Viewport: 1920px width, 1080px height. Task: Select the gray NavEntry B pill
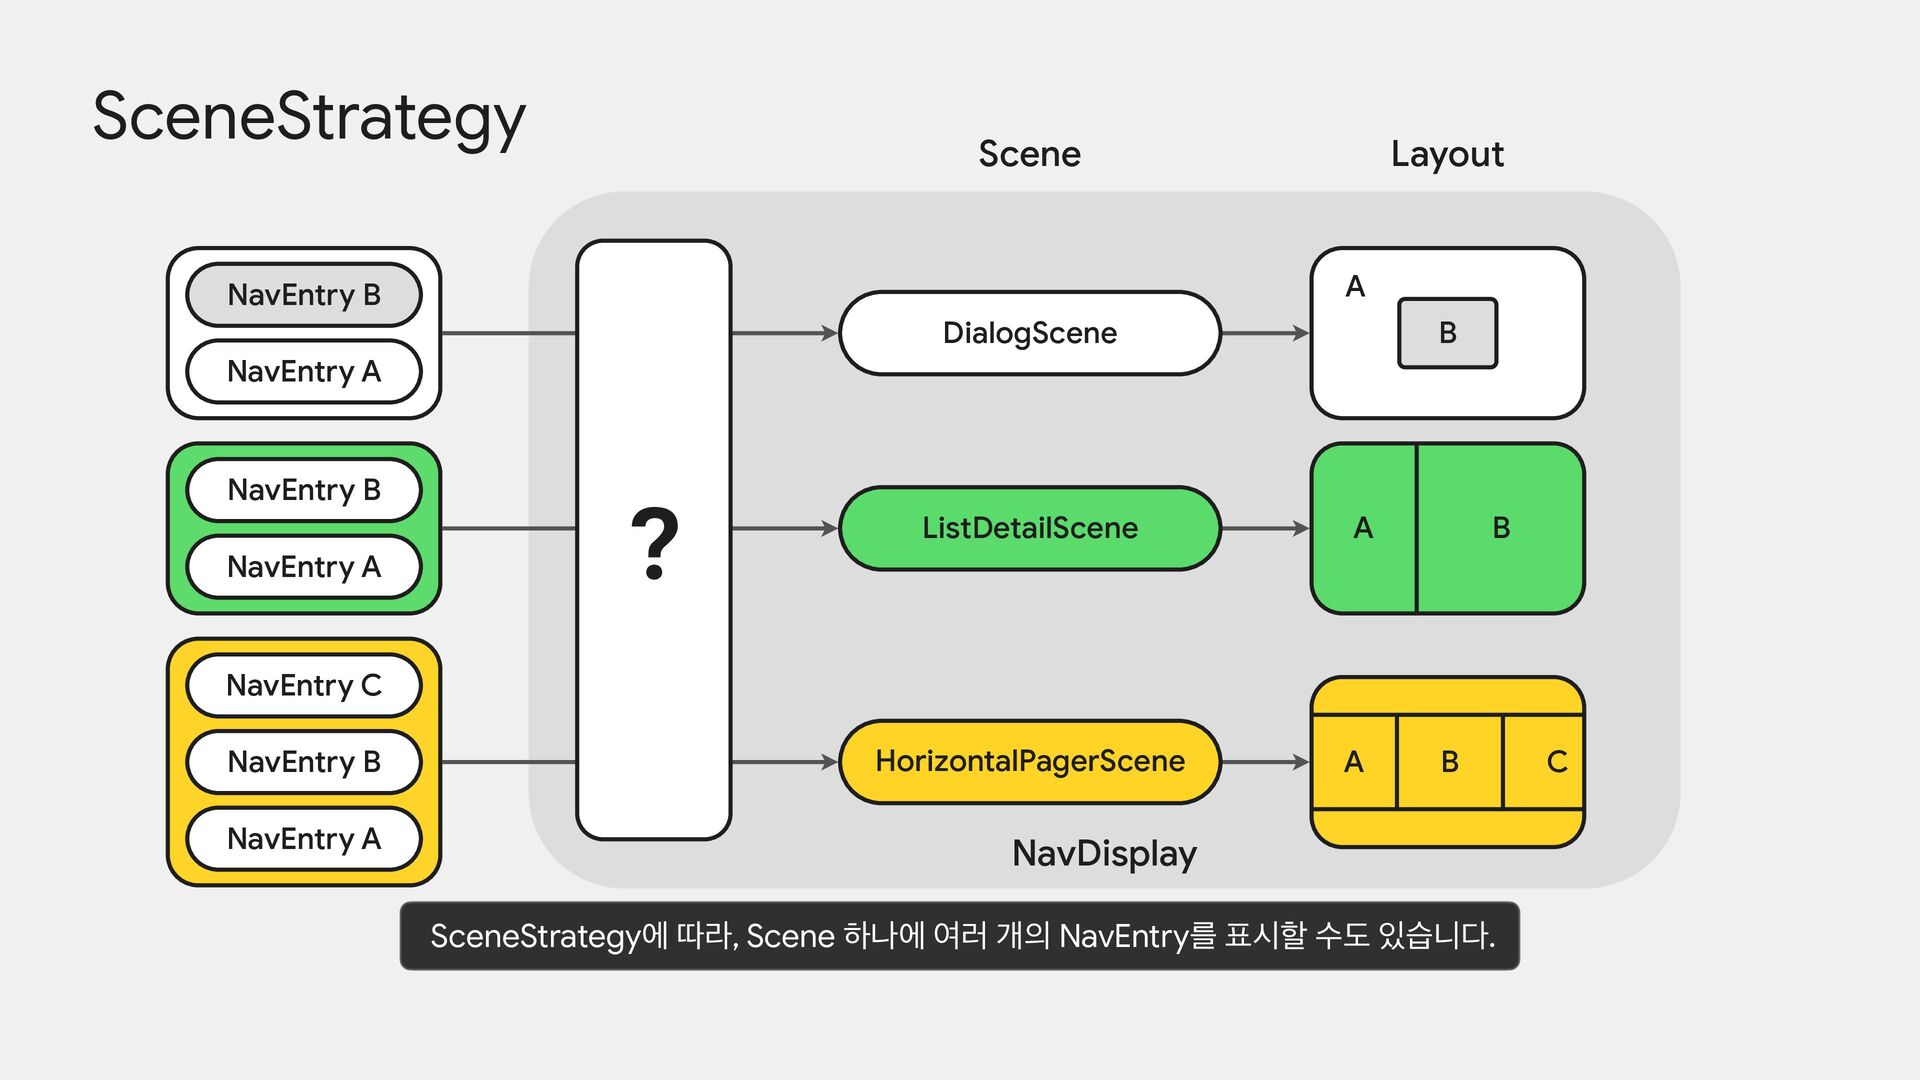click(x=304, y=295)
